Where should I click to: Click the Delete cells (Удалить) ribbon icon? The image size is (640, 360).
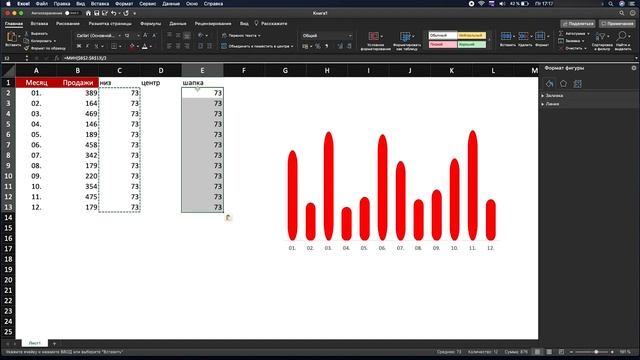pyautogui.click(x=523, y=36)
